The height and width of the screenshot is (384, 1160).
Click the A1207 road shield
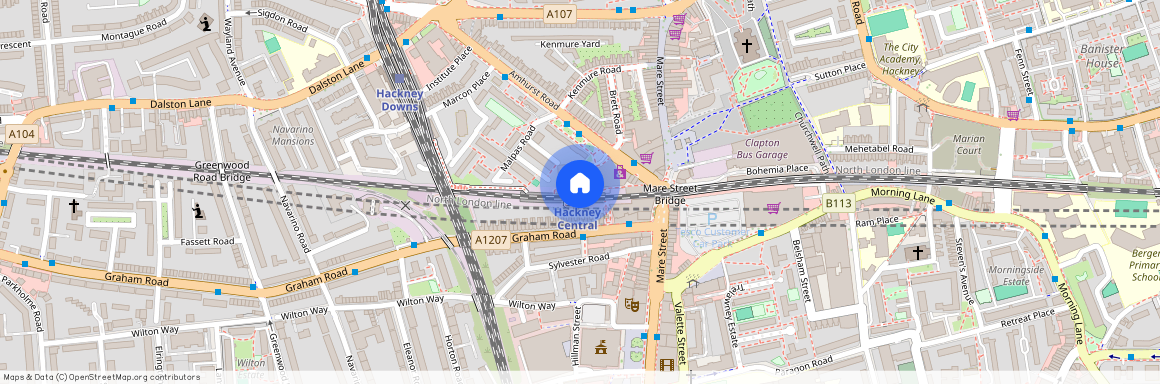490,240
